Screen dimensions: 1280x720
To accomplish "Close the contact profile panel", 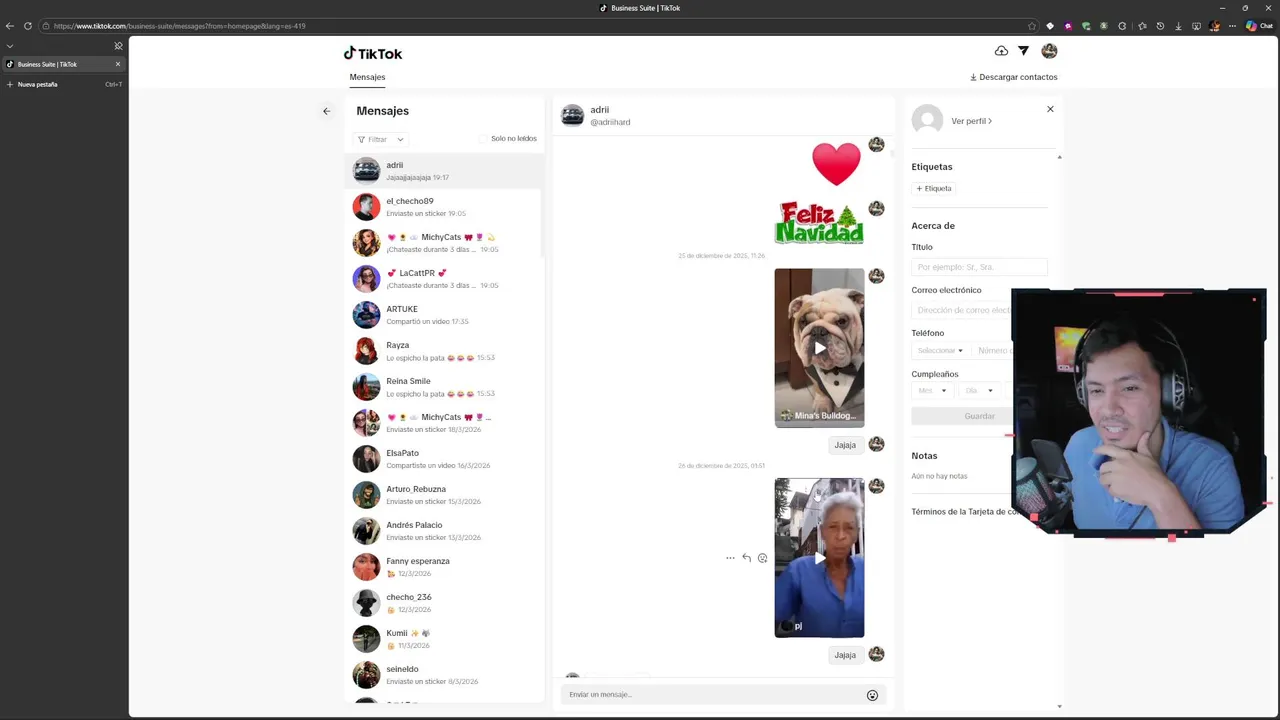I will (x=1050, y=109).
